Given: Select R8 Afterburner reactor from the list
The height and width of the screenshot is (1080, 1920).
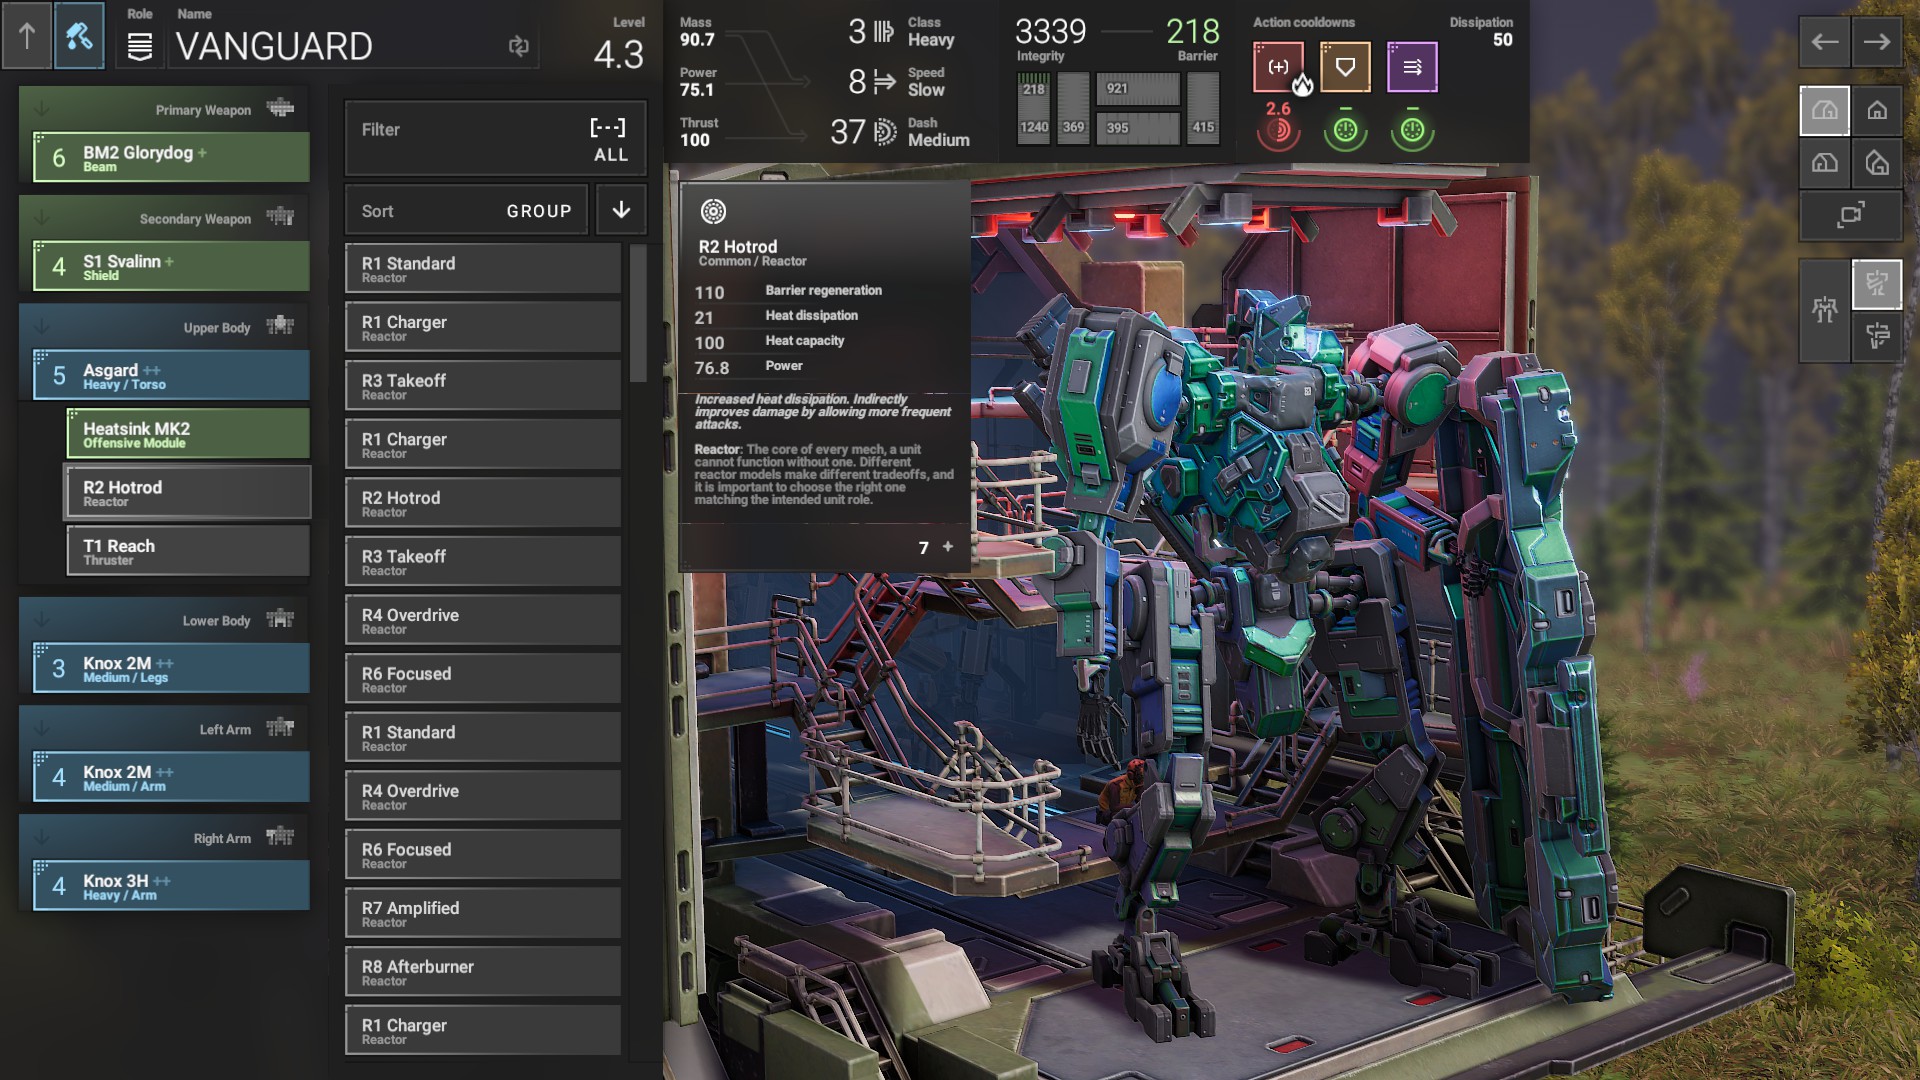Looking at the screenshot, I should pyautogui.click(x=483, y=972).
